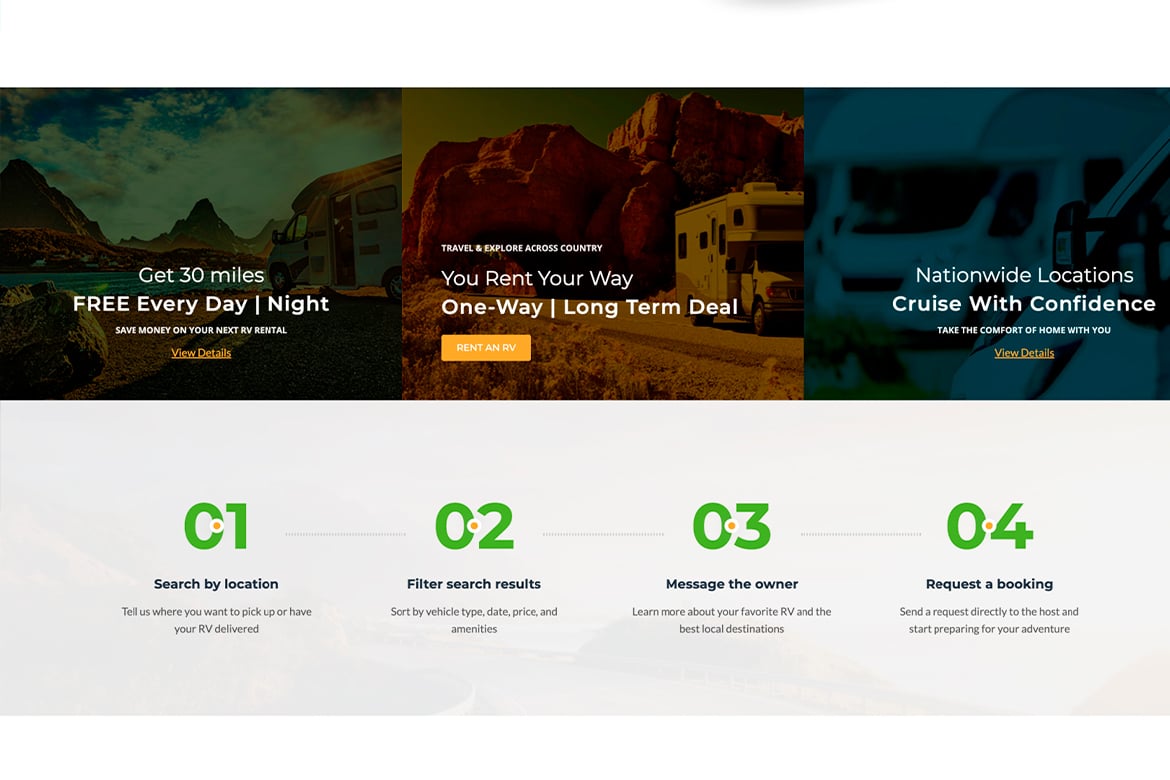Select the 03 step number icon
Screen dimensions: 1170x780
click(731, 526)
